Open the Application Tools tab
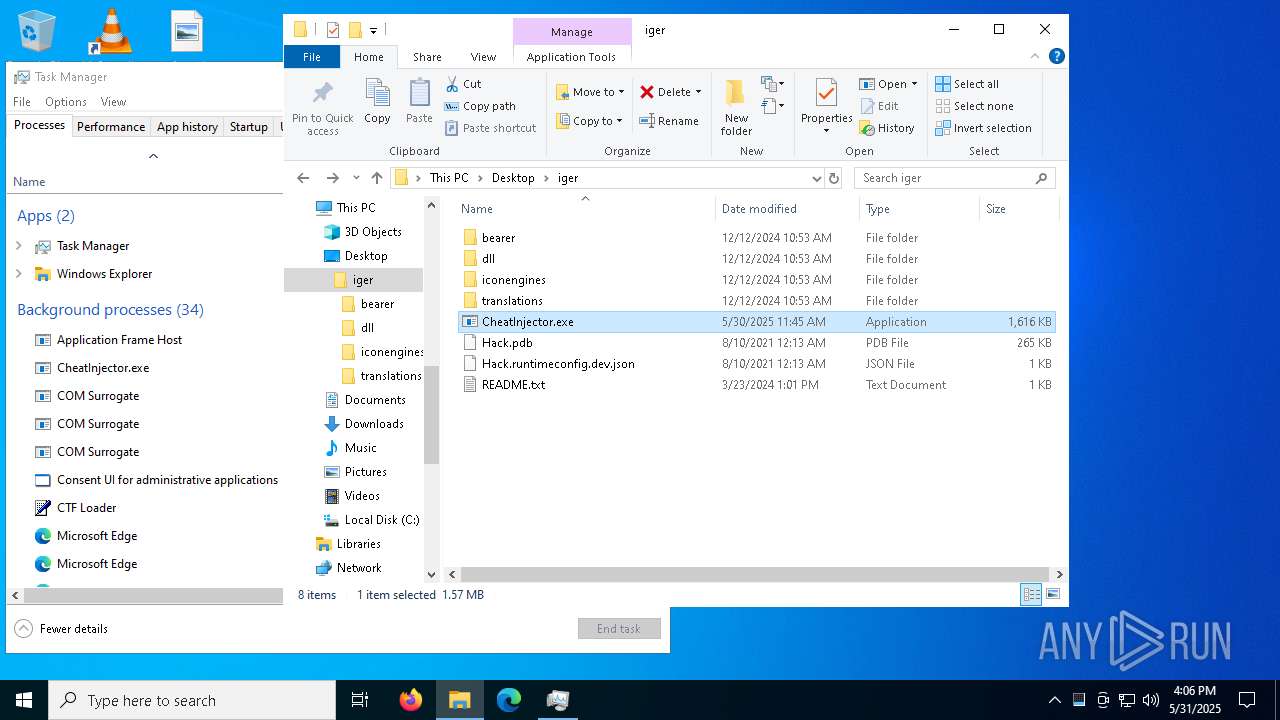 [571, 57]
